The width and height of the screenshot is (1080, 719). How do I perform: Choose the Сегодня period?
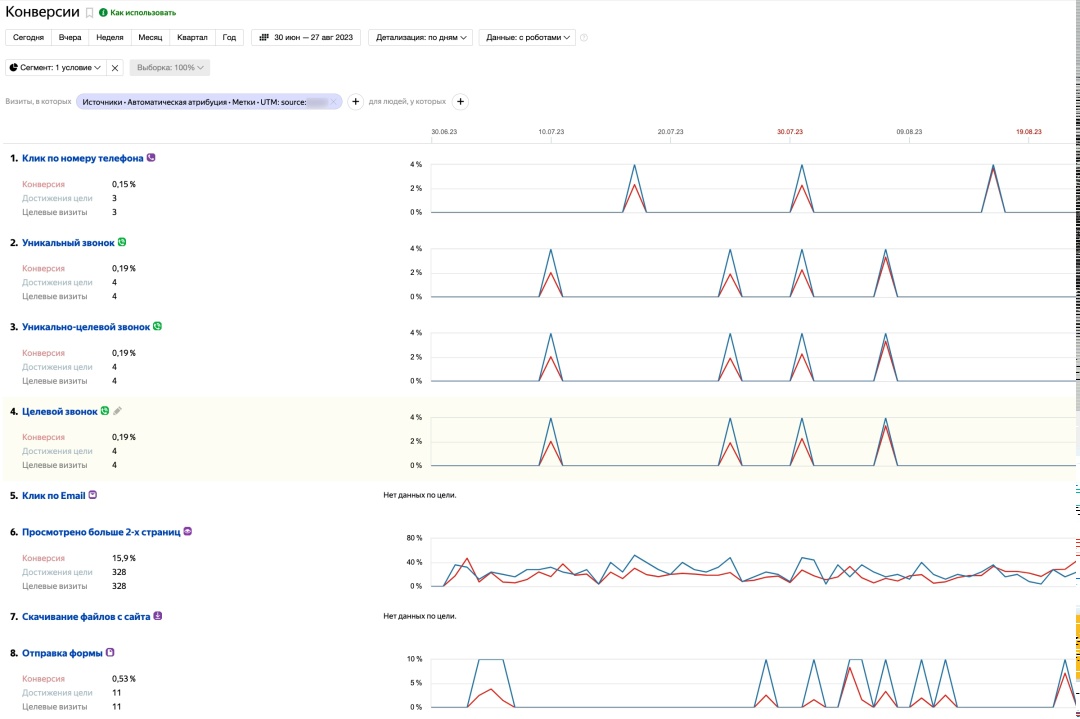coord(28,38)
